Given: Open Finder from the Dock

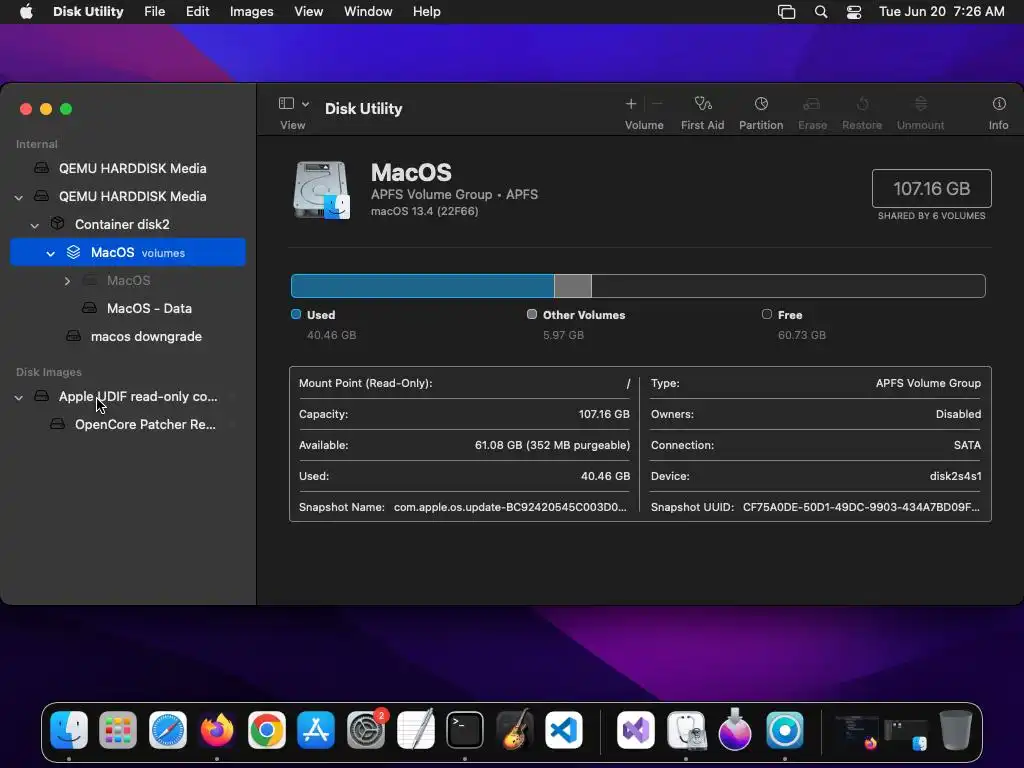Looking at the screenshot, I should pyautogui.click(x=69, y=729).
